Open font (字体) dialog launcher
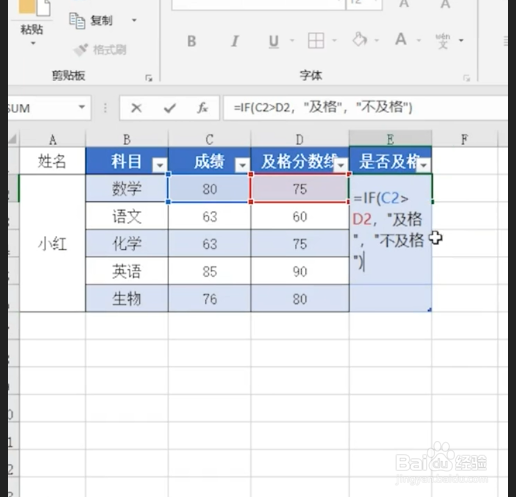Image resolution: width=516 pixels, height=497 pixels. point(466,78)
